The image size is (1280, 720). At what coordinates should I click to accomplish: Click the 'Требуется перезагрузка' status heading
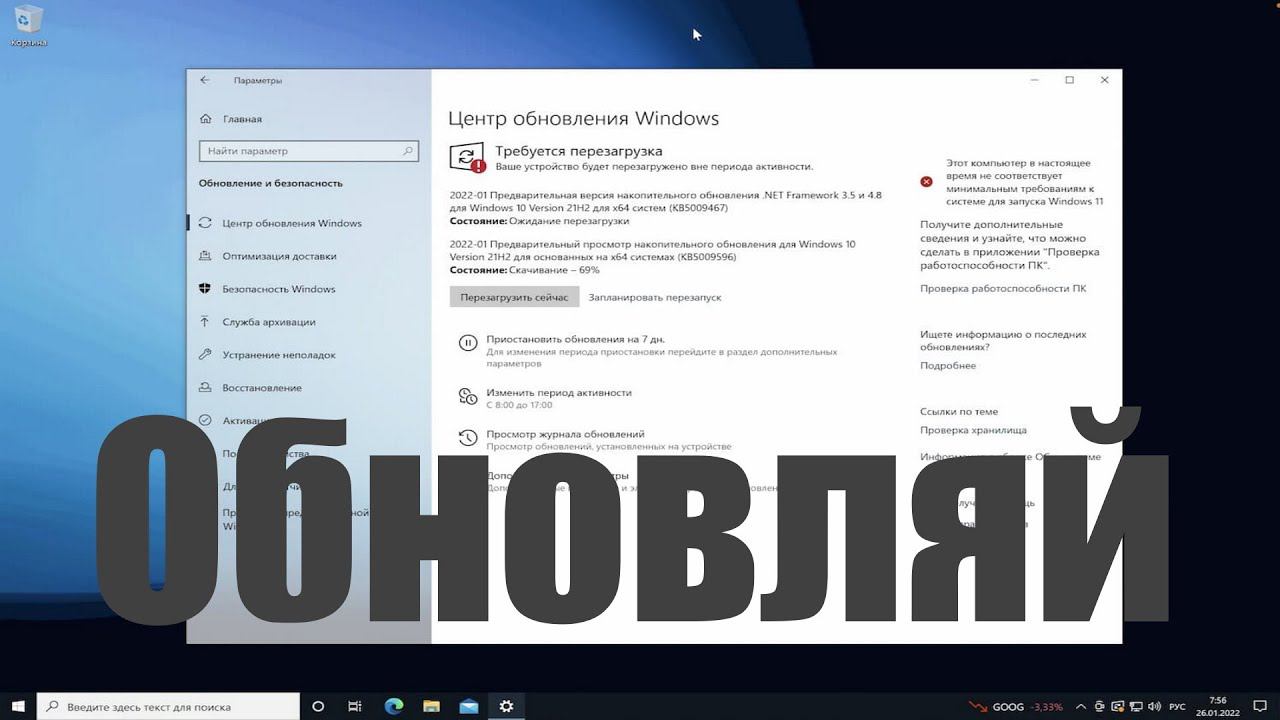pyautogui.click(x=579, y=151)
